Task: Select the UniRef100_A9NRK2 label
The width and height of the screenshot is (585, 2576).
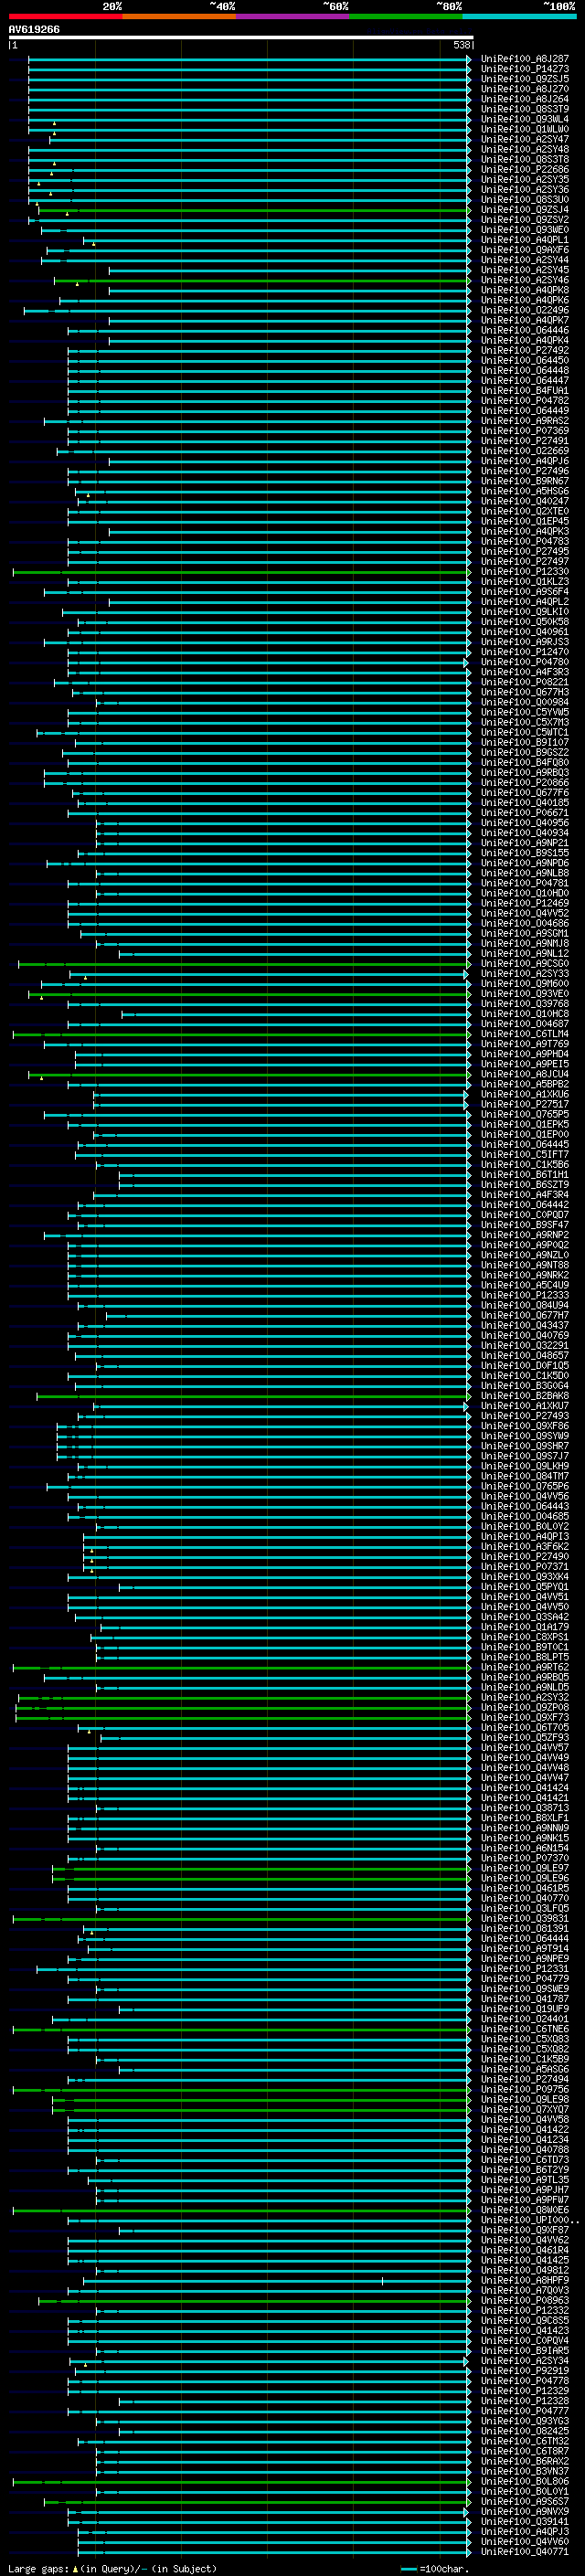Action: click(x=525, y=1275)
